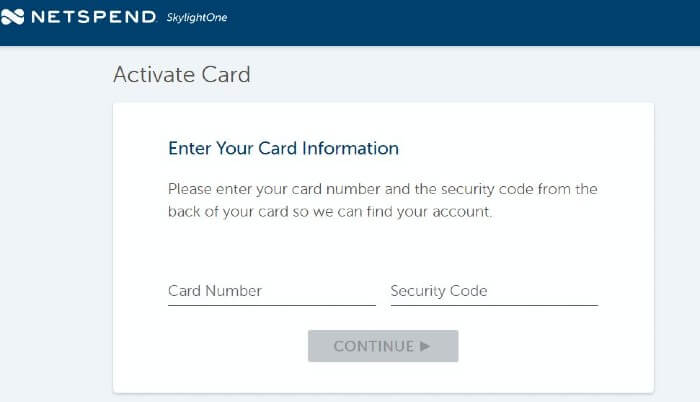Viewport: 700px width, 402px height.
Task: Click the light gray page background
Action: pos(56,223)
